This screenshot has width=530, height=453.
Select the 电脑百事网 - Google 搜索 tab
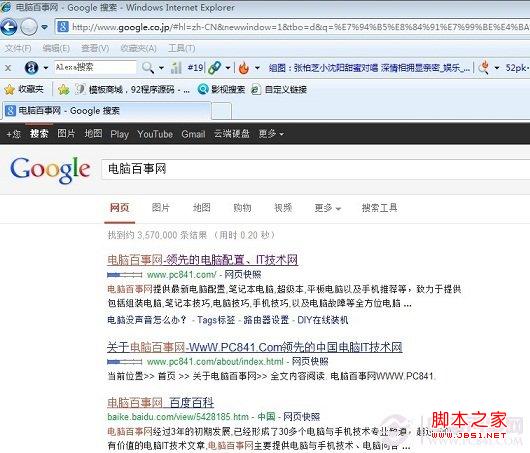click(107, 111)
